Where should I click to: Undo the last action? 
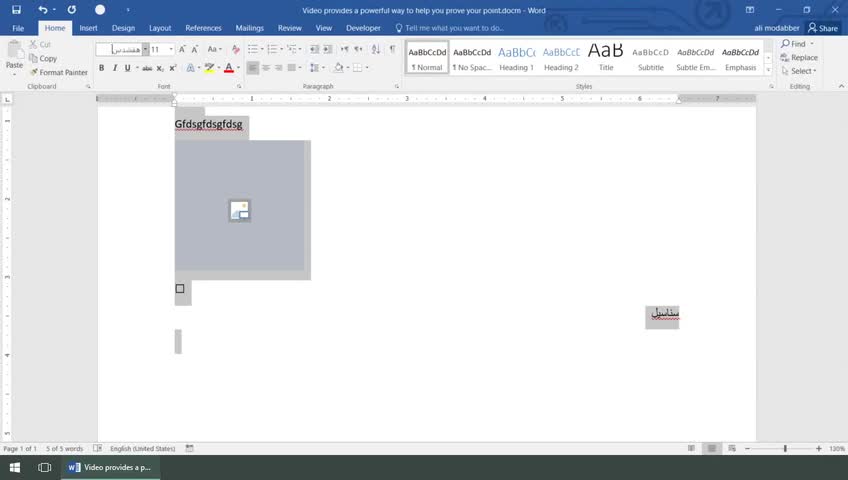tap(43, 10)
